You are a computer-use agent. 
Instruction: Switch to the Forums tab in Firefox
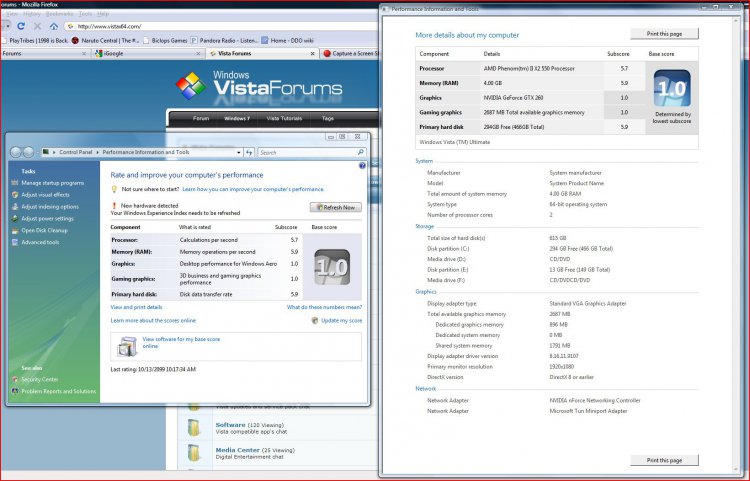click(44, 54)
